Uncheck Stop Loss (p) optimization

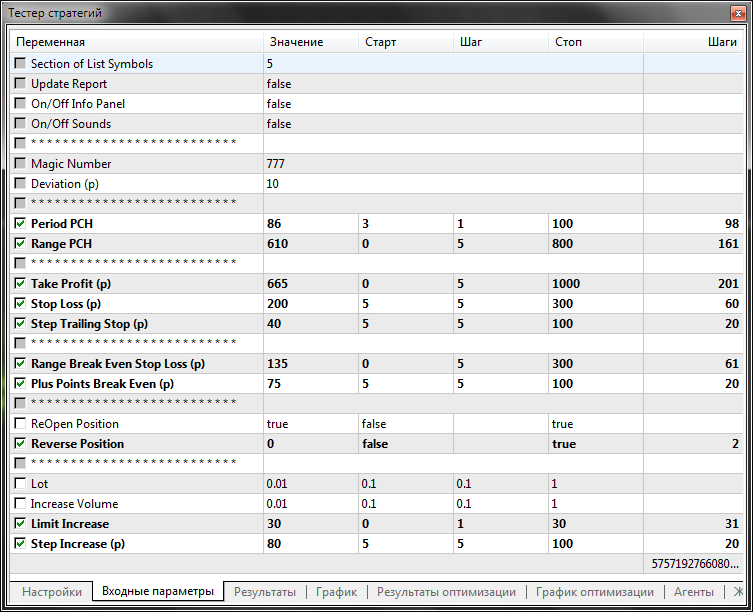pyautogui.click(x=20, y=304)
